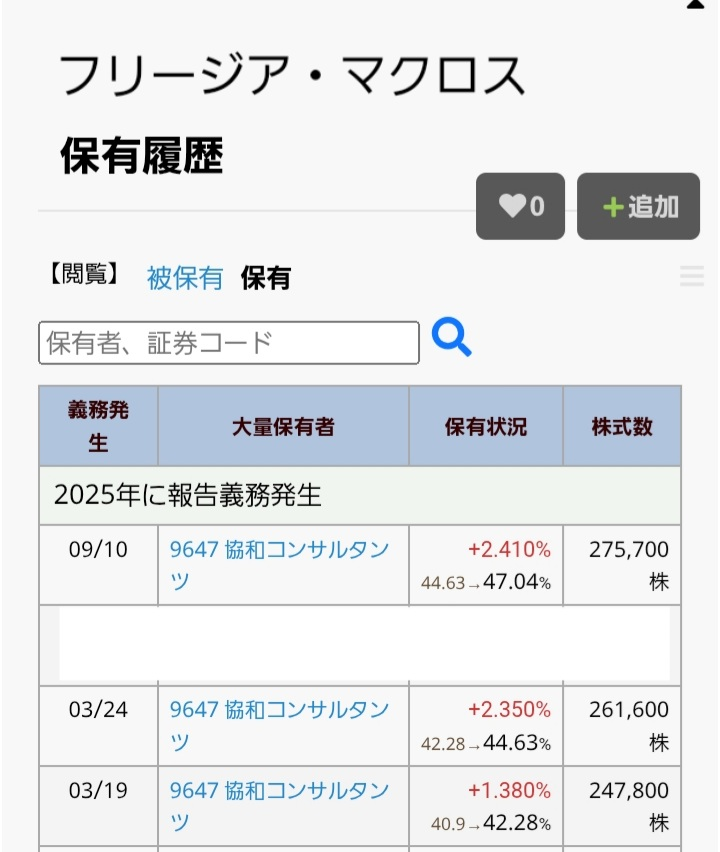Screen dimensions: 720x852
Task: Click the 保有者、証券コード search field
Action: (x=228, y=342)
